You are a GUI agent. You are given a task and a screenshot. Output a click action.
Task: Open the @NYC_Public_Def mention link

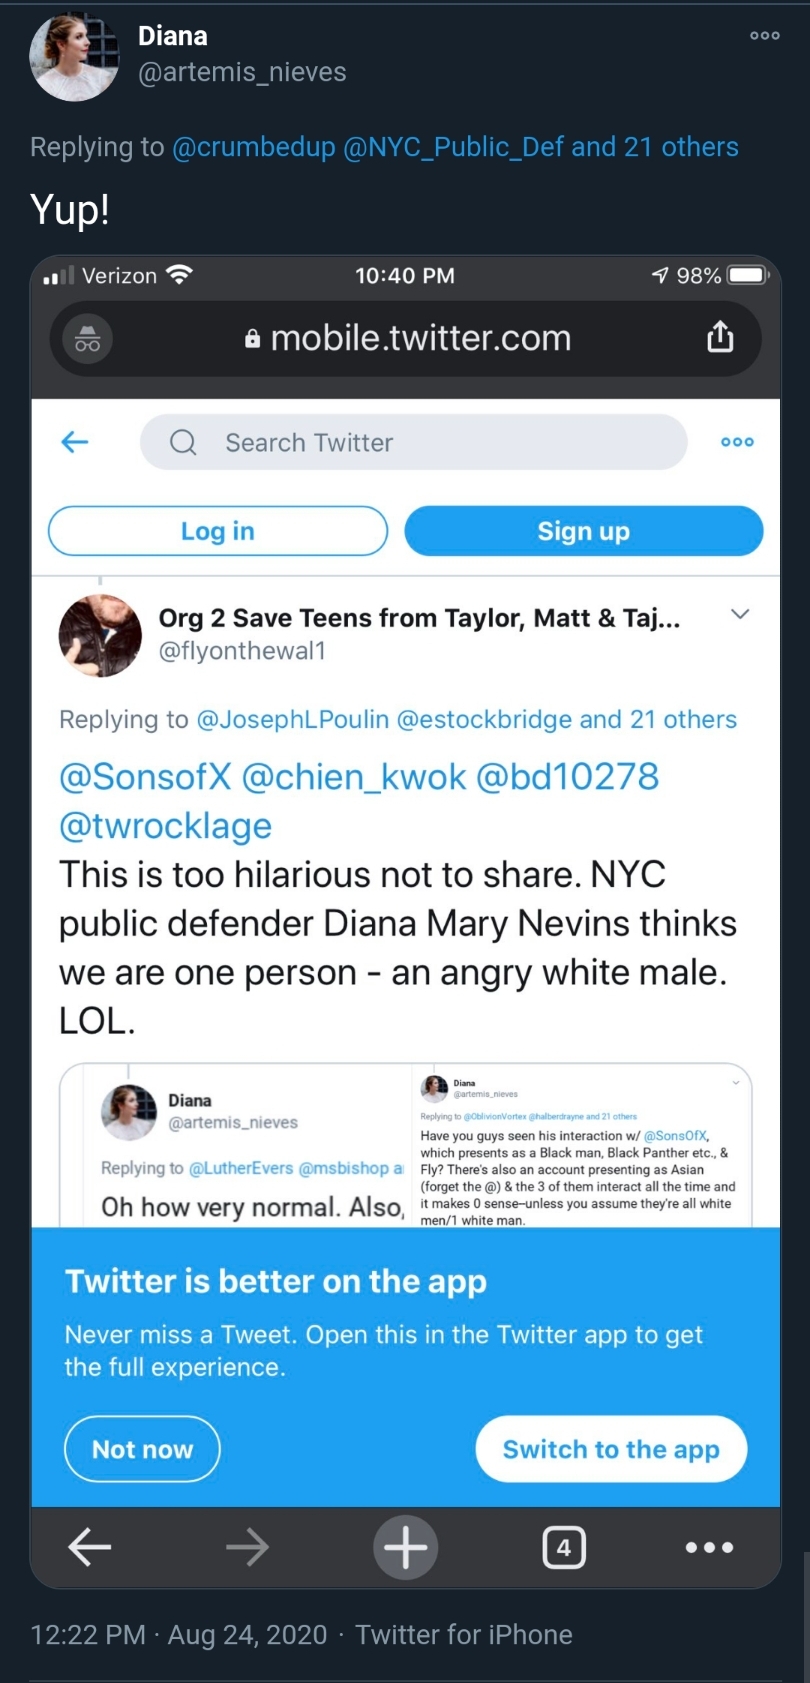(x=454, y=147)
